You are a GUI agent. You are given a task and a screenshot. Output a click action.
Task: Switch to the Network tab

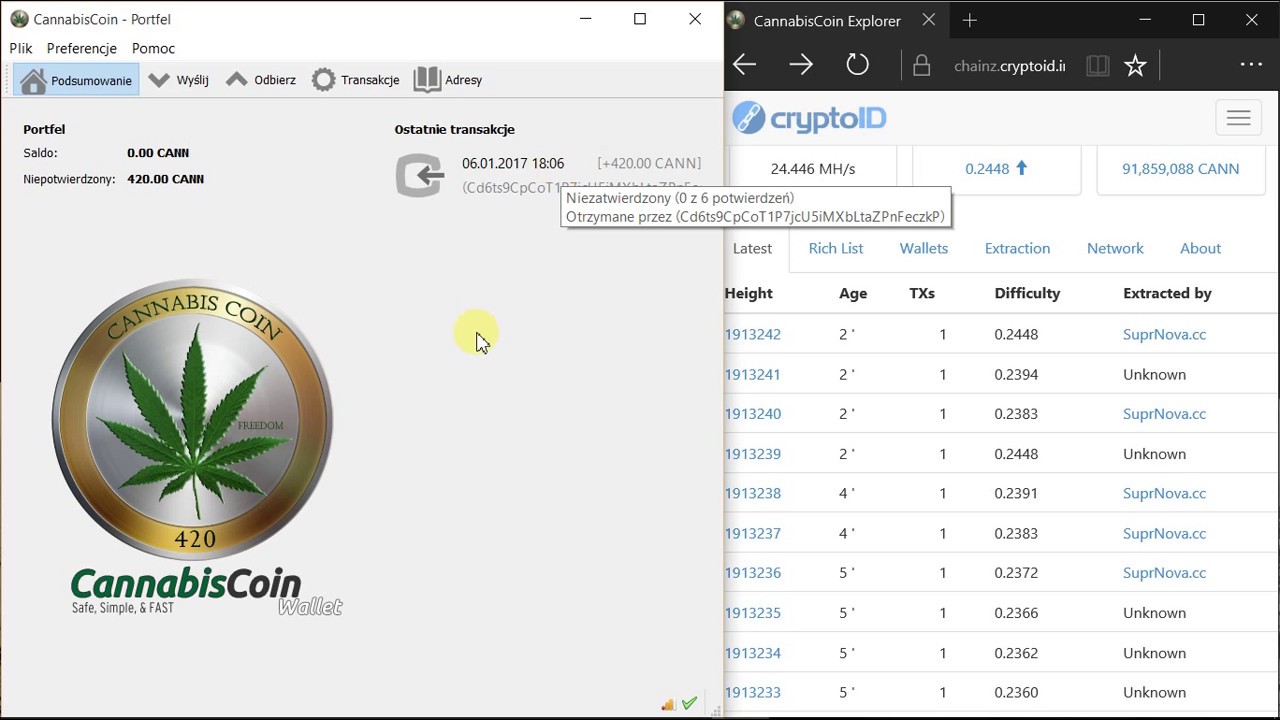[1115, 248]
